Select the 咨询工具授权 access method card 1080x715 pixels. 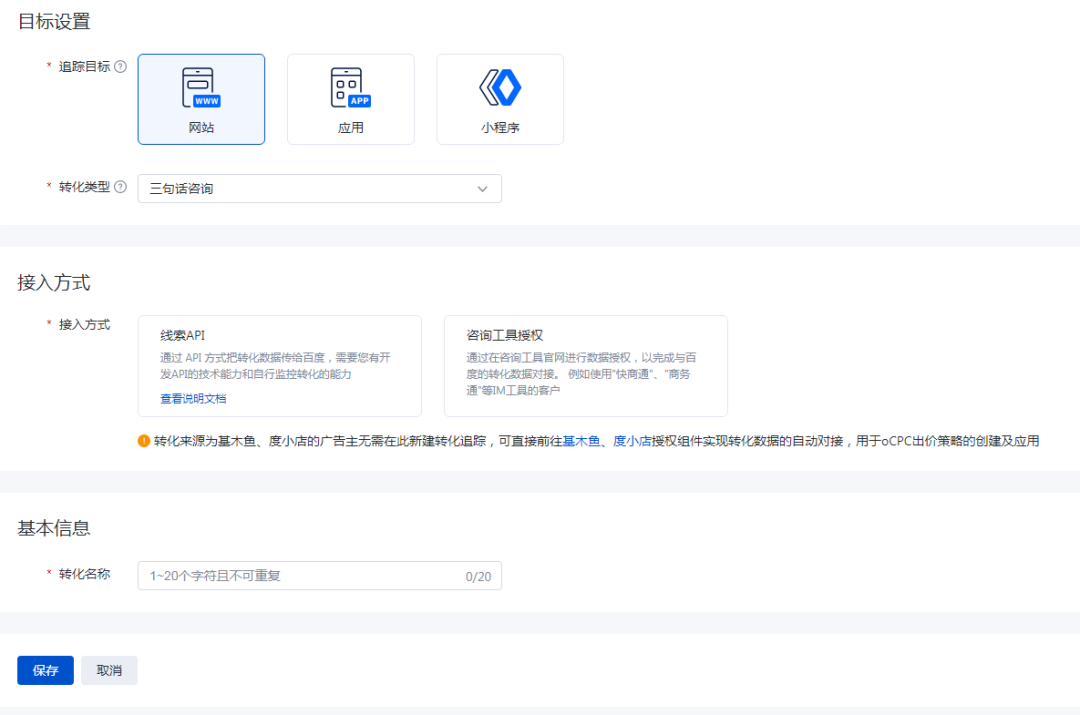585,365
